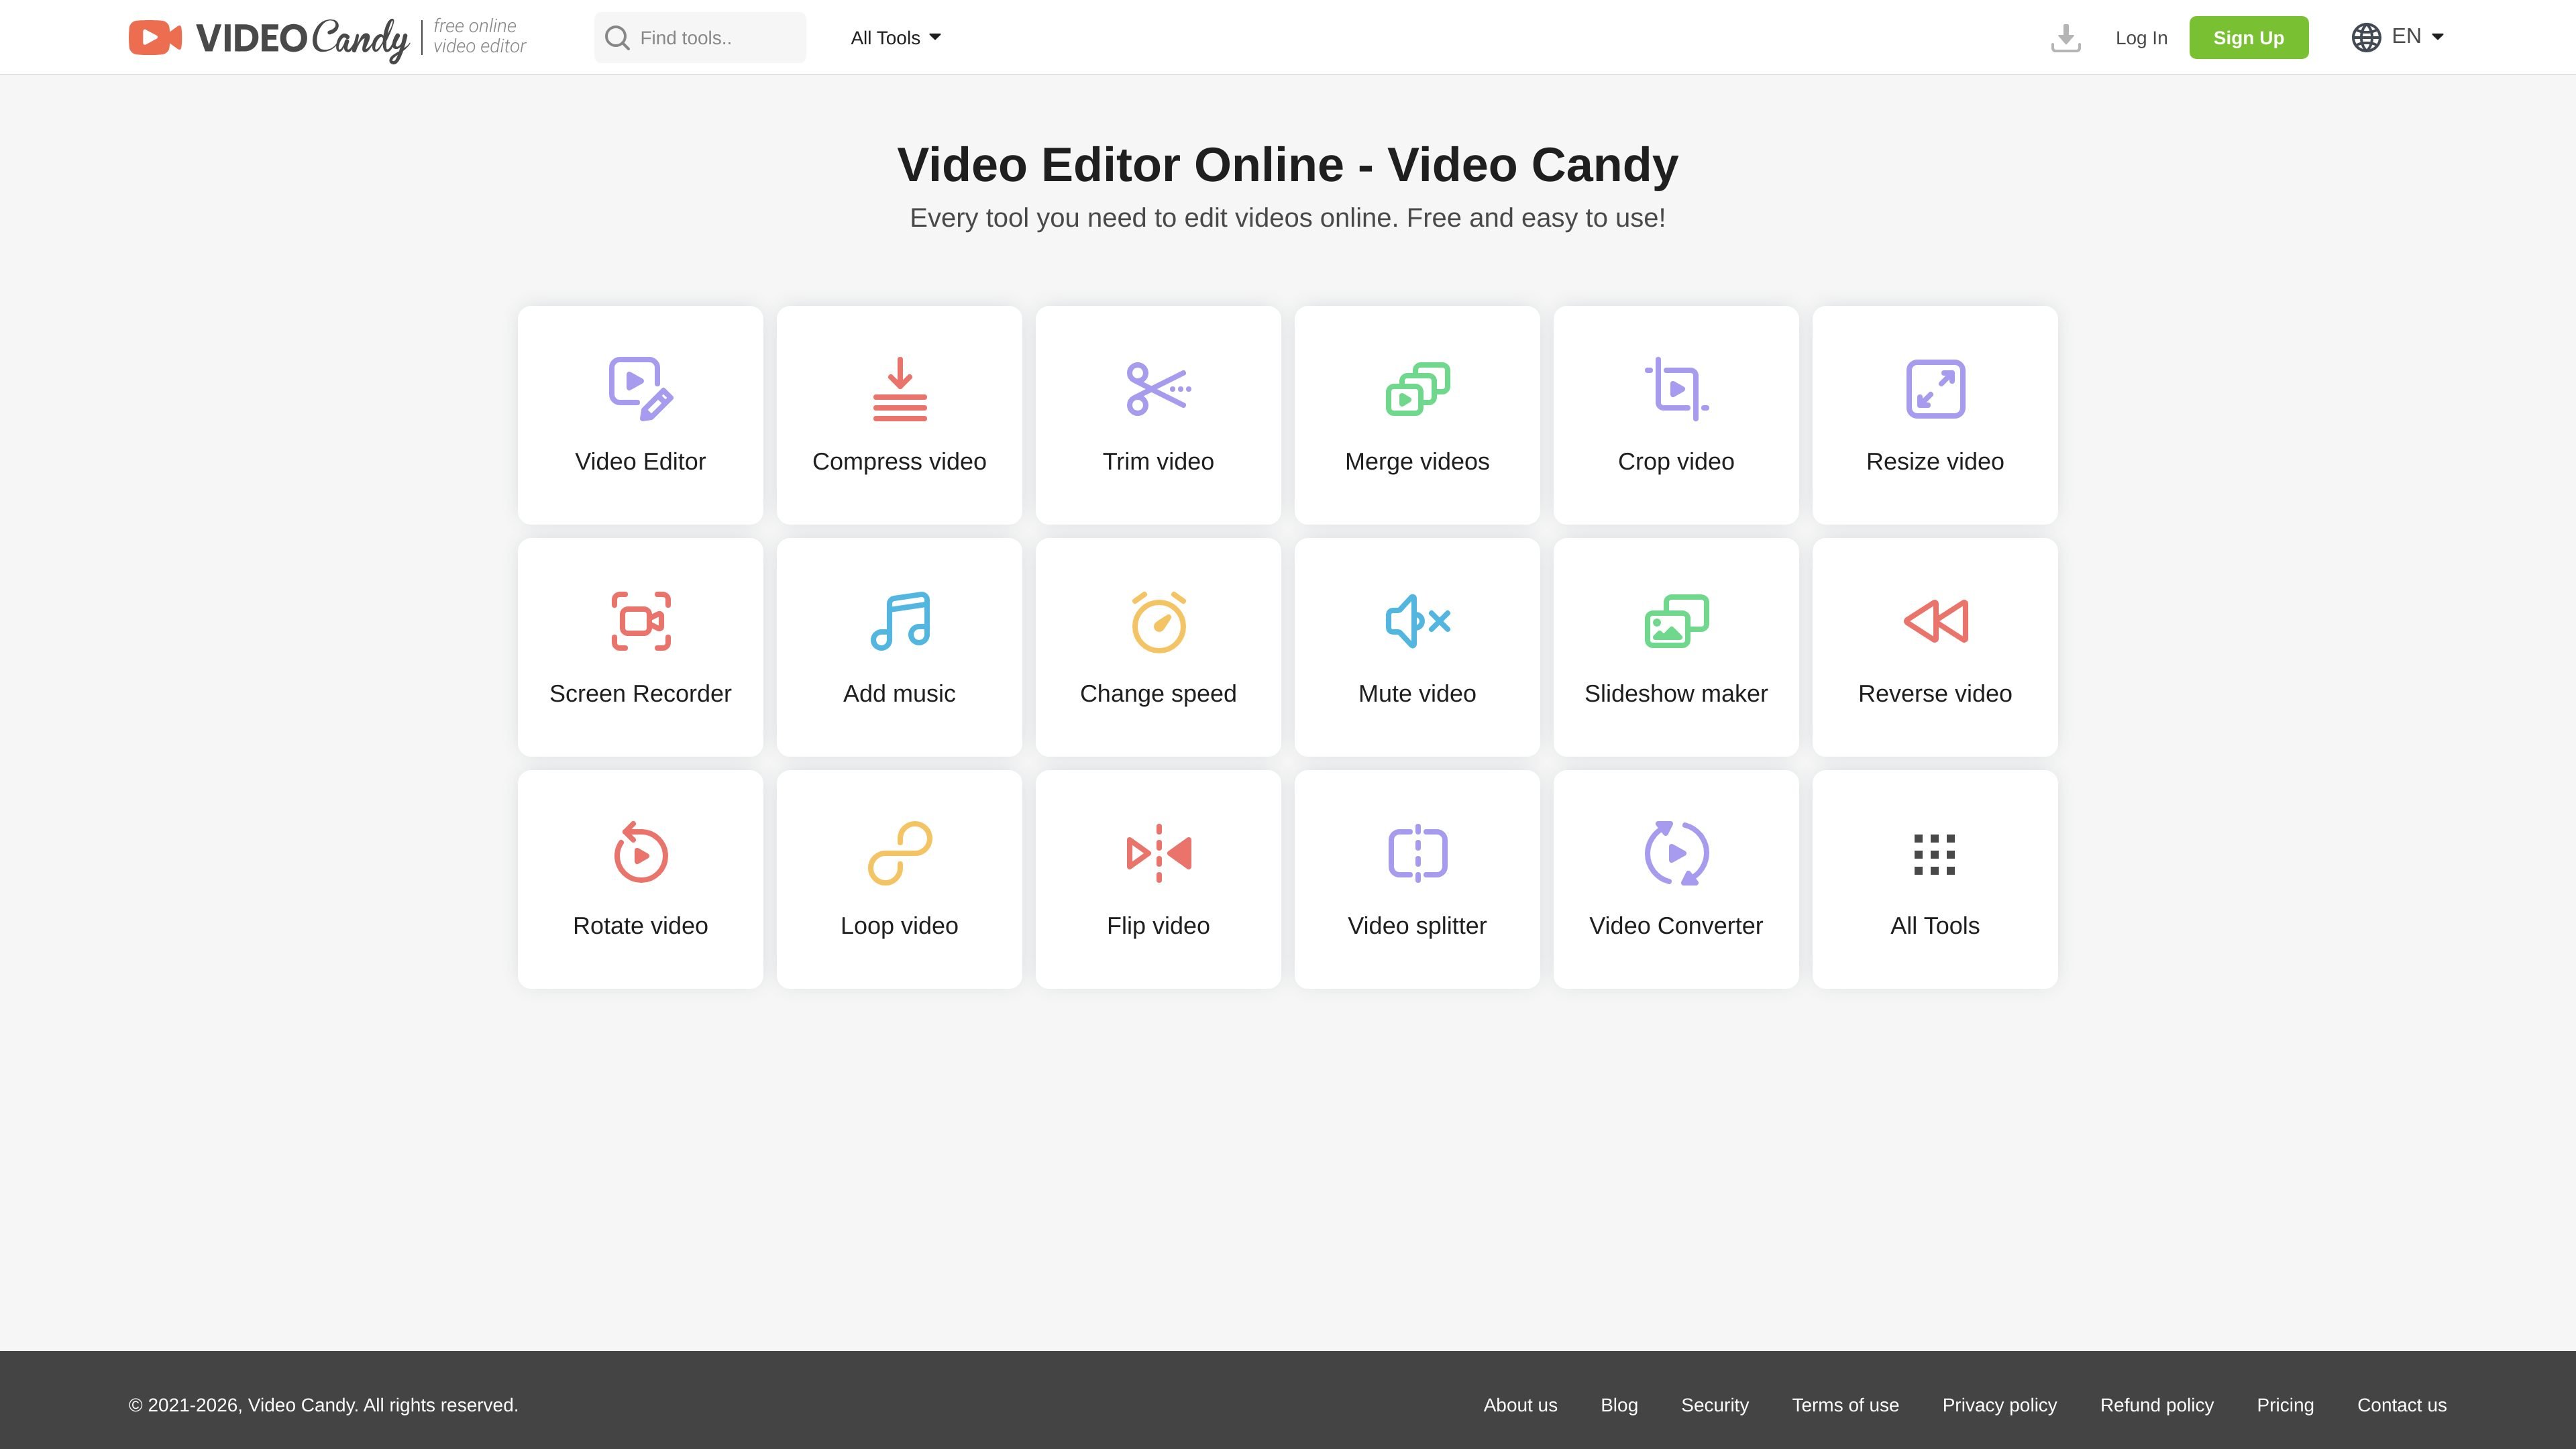Image resolution: width=2576 pixels, height=1449 pixels.
Task: Click the "Add music" card label
Action: pyautogui.click(x=900, y=694)
